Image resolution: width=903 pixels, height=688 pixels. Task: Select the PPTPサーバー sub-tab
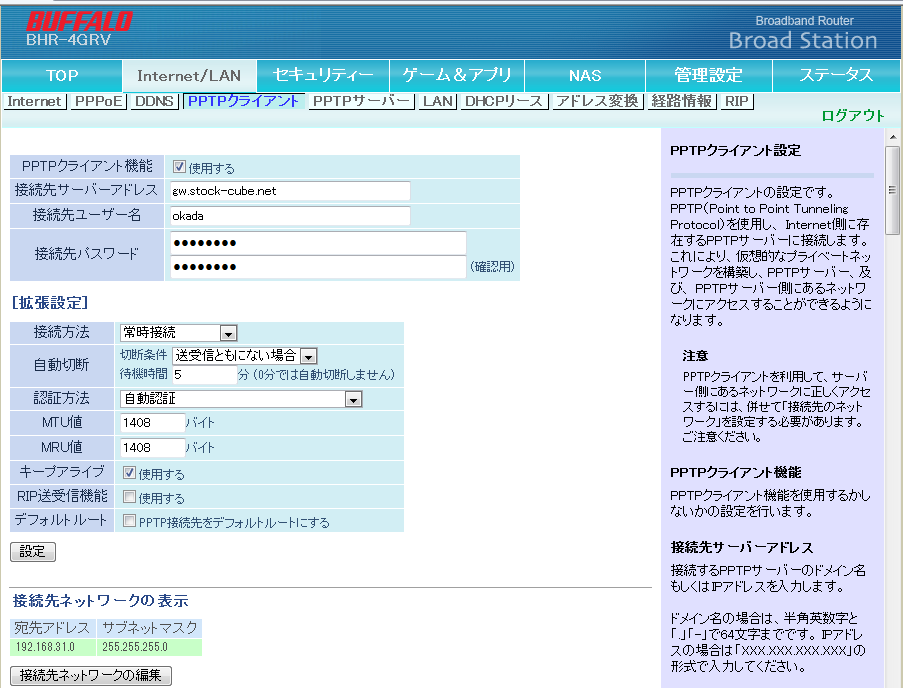click(x=361, y=101)
